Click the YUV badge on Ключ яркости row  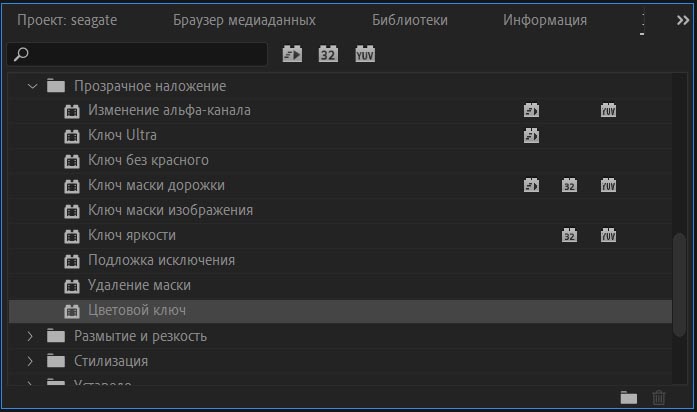pyautogui.click(x=608, y=236)
